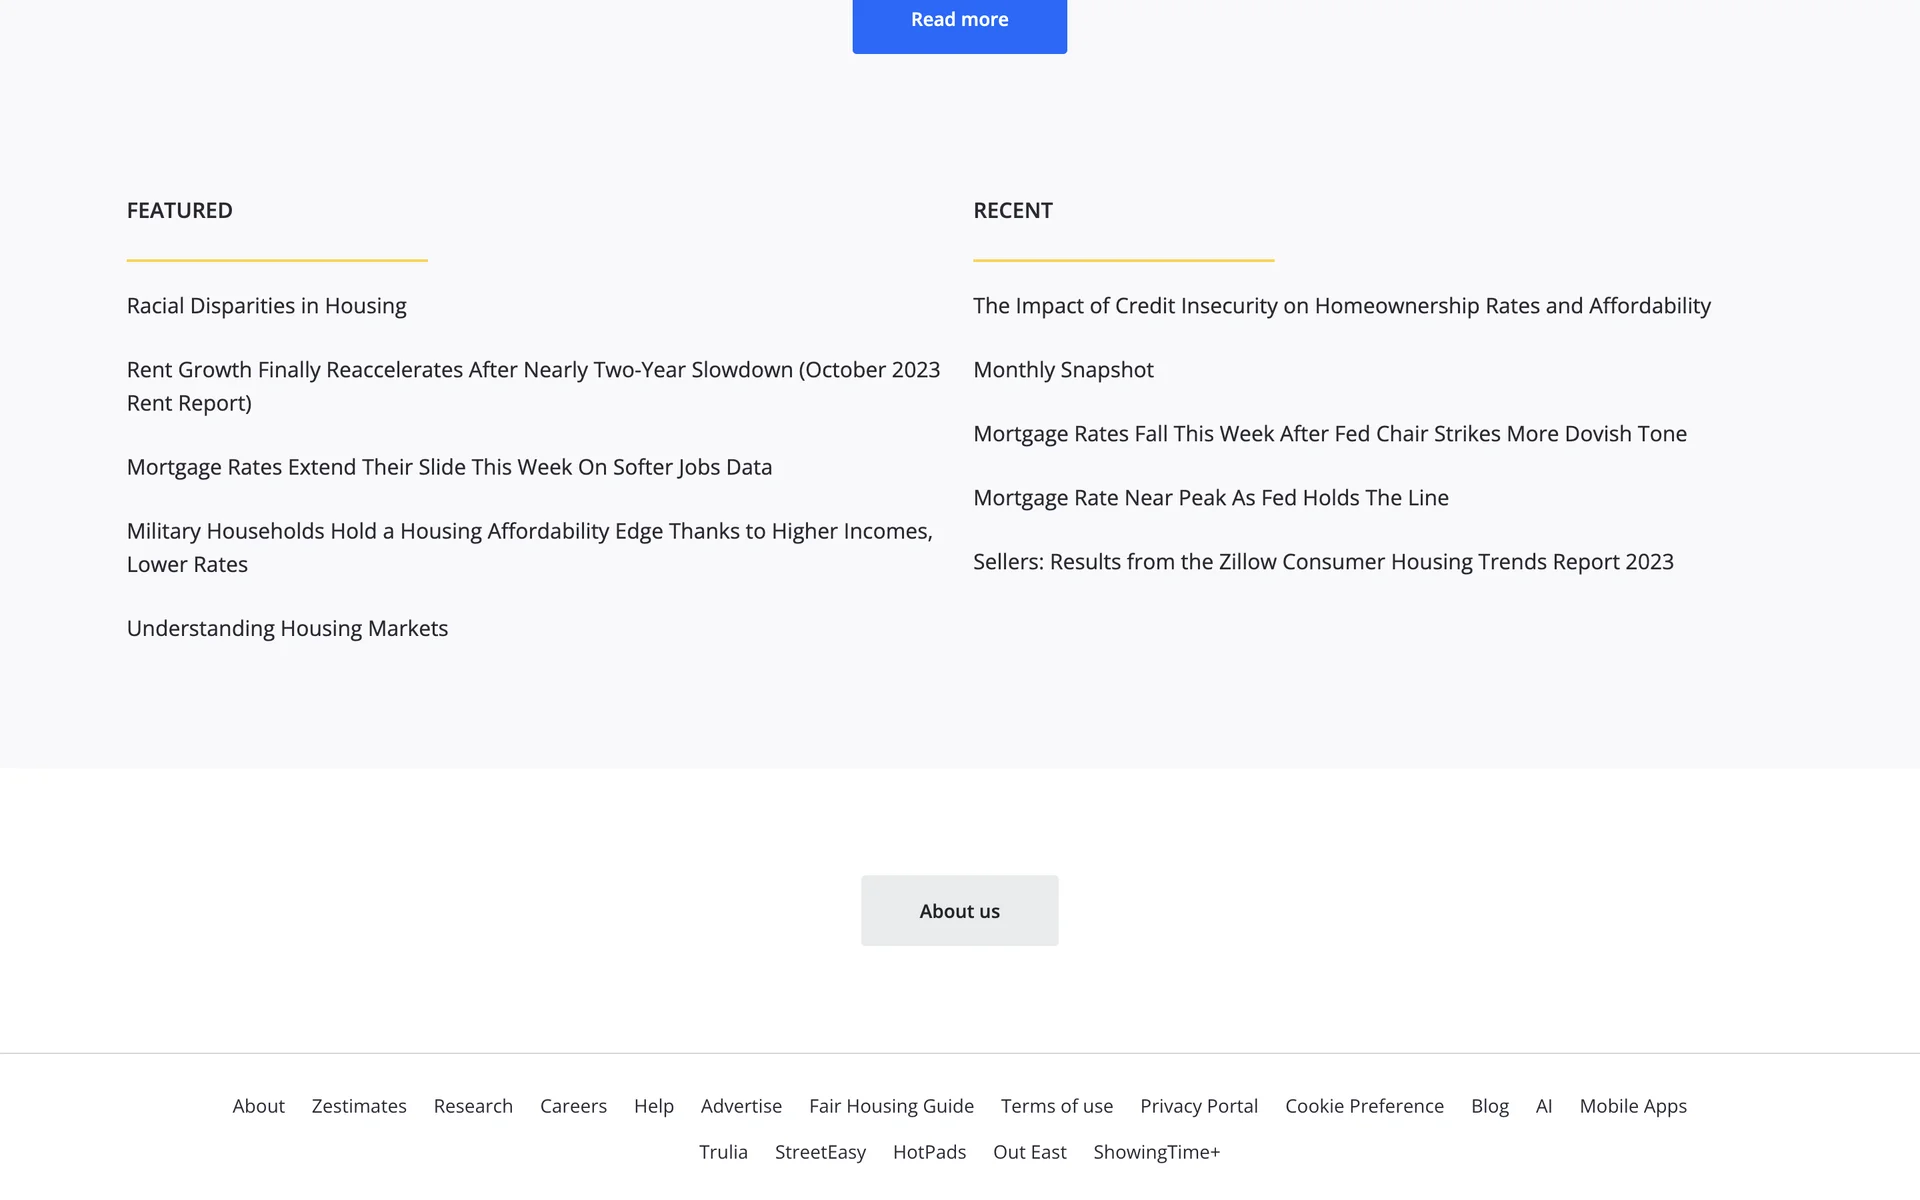This screenshot has height=1200, width=1920.
Task: Open Cookie Preference settings link
Action: (1364, 1106)
